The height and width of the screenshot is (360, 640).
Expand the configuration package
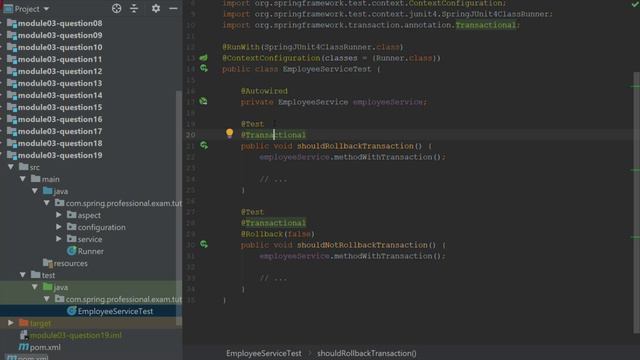pyautogui.click(x=59, y=227)
